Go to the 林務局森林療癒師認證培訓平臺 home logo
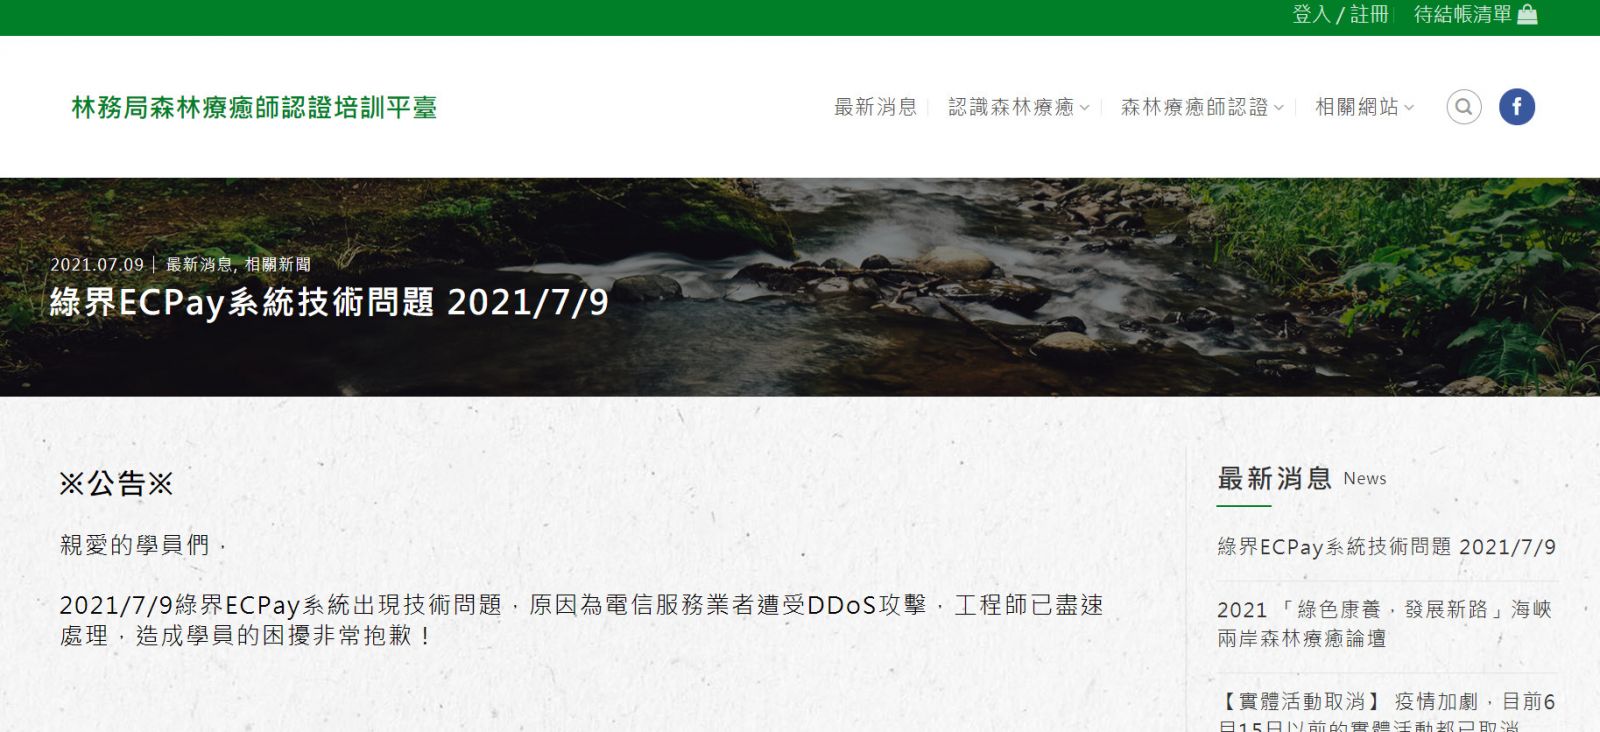1600x732 pixels. click(254, 108)
